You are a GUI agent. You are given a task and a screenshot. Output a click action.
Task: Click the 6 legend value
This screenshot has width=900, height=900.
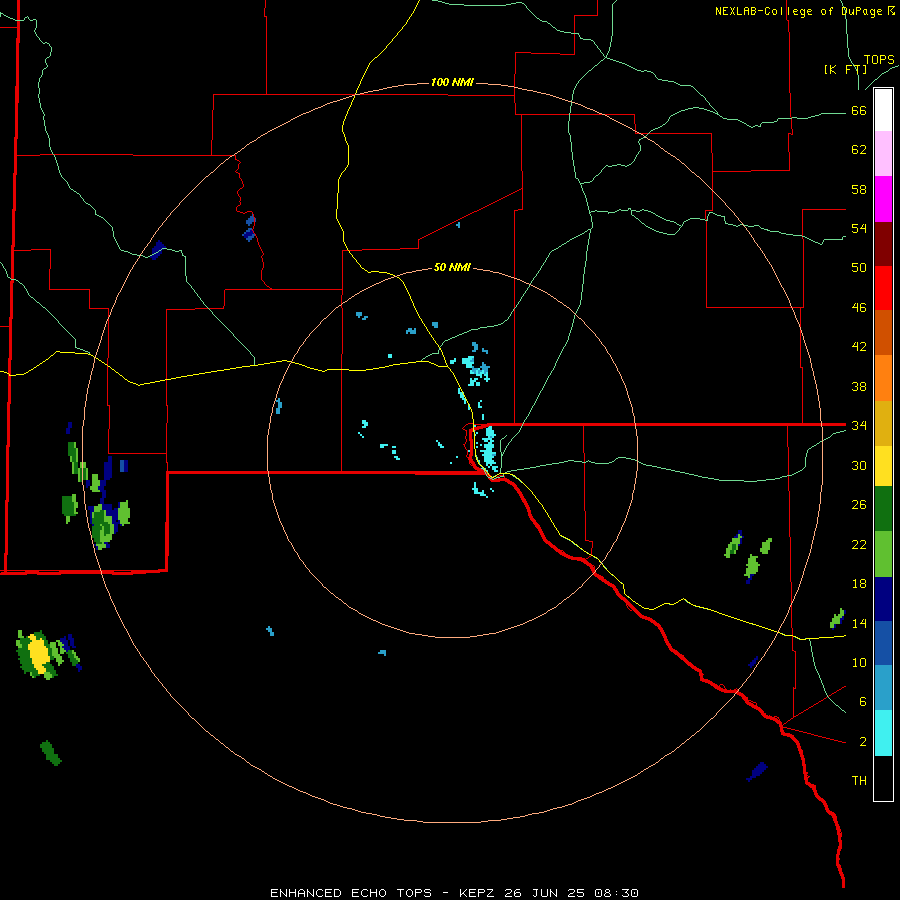863,702
